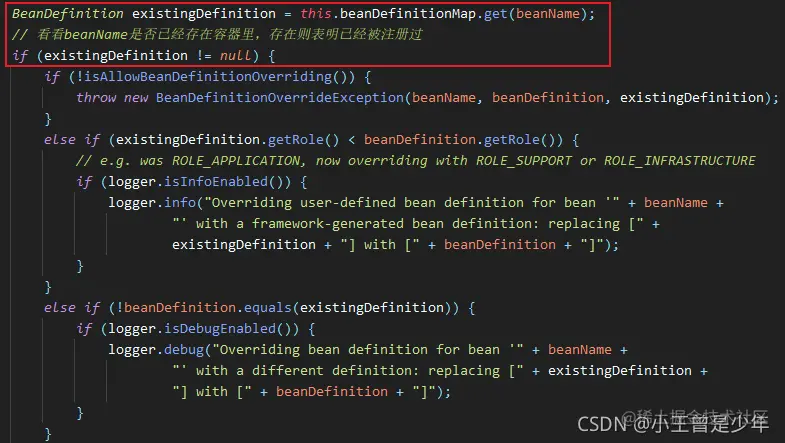Click the BeanDefinition type on first line

pos(68,14)
